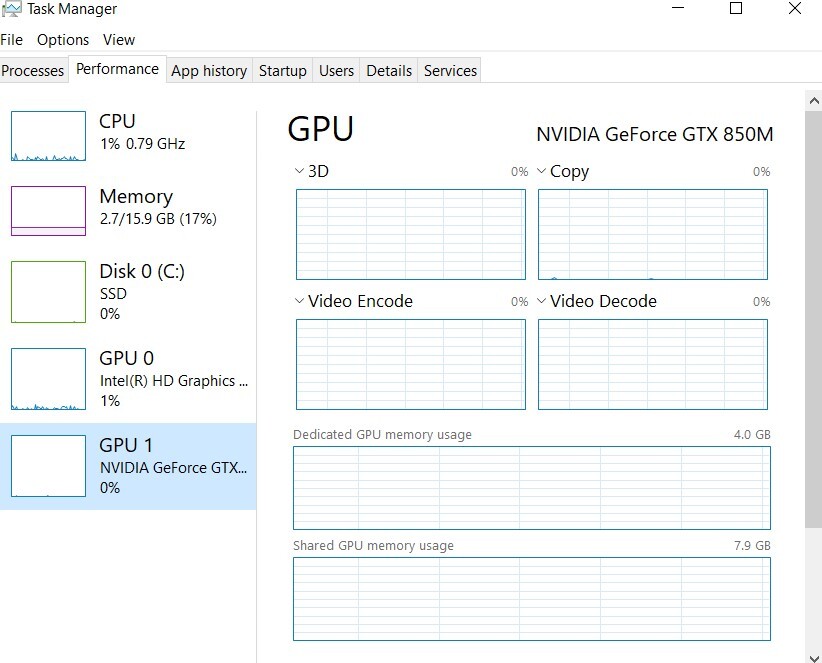This screenshot has width=822, height=663.
Task: Click the vertical scrollbar thumb
Action: click(x=814, y=319)
